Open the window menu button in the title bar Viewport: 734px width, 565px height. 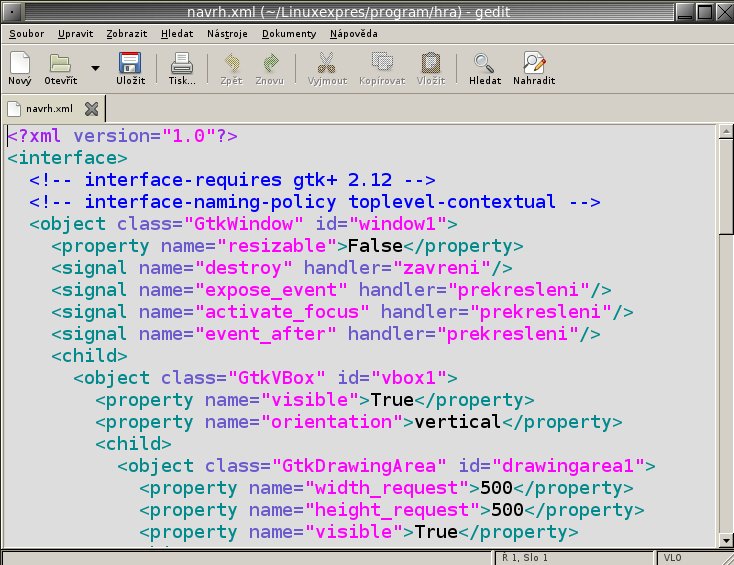(12, 12)
